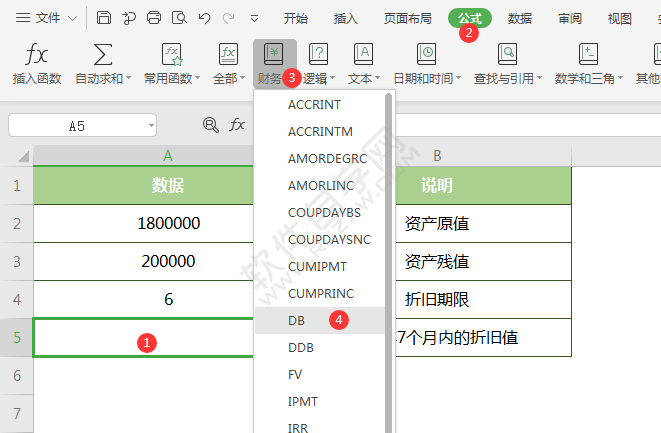Click the Lookup and Reference (查找与引用) icon
This screenshot has width=661, height=433.
507,55
